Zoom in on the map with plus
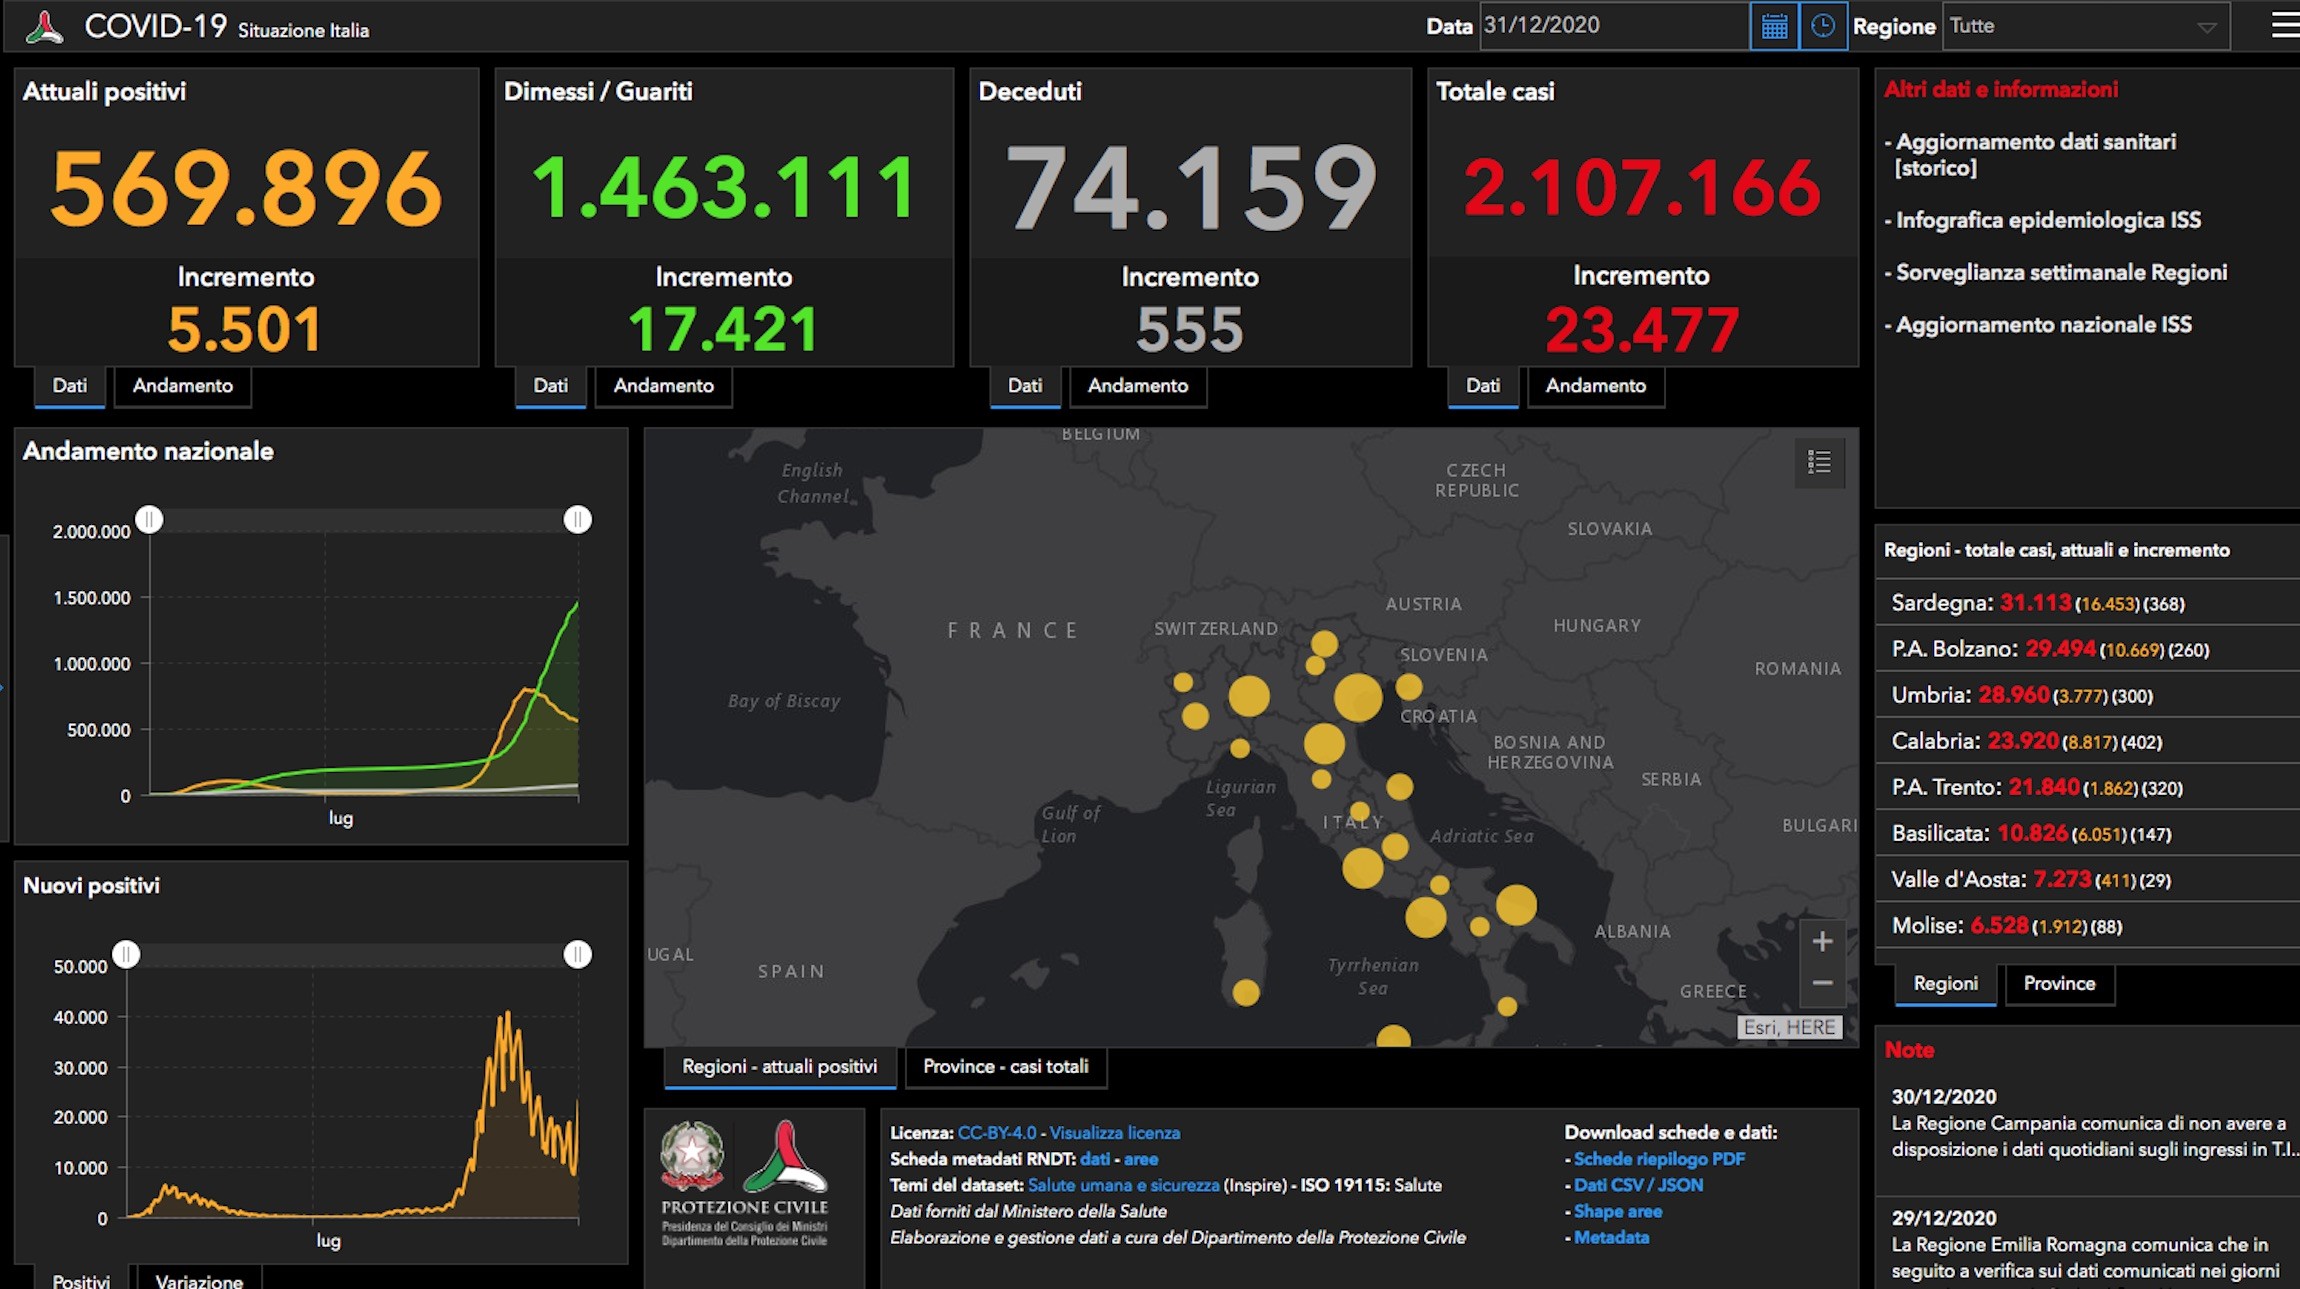Image resolution: width=2300 pixels, height=1289 pixels. point(1822,941)
